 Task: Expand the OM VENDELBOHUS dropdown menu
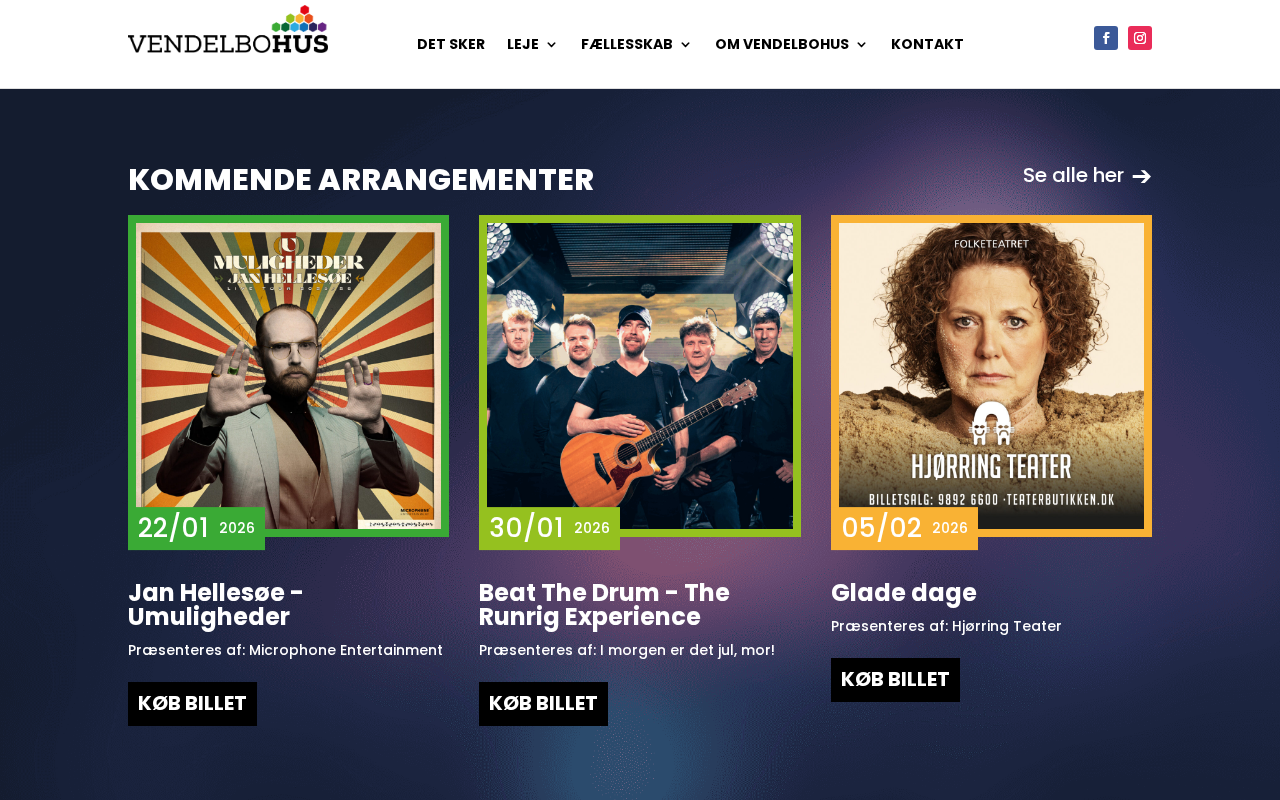(791, 44)
